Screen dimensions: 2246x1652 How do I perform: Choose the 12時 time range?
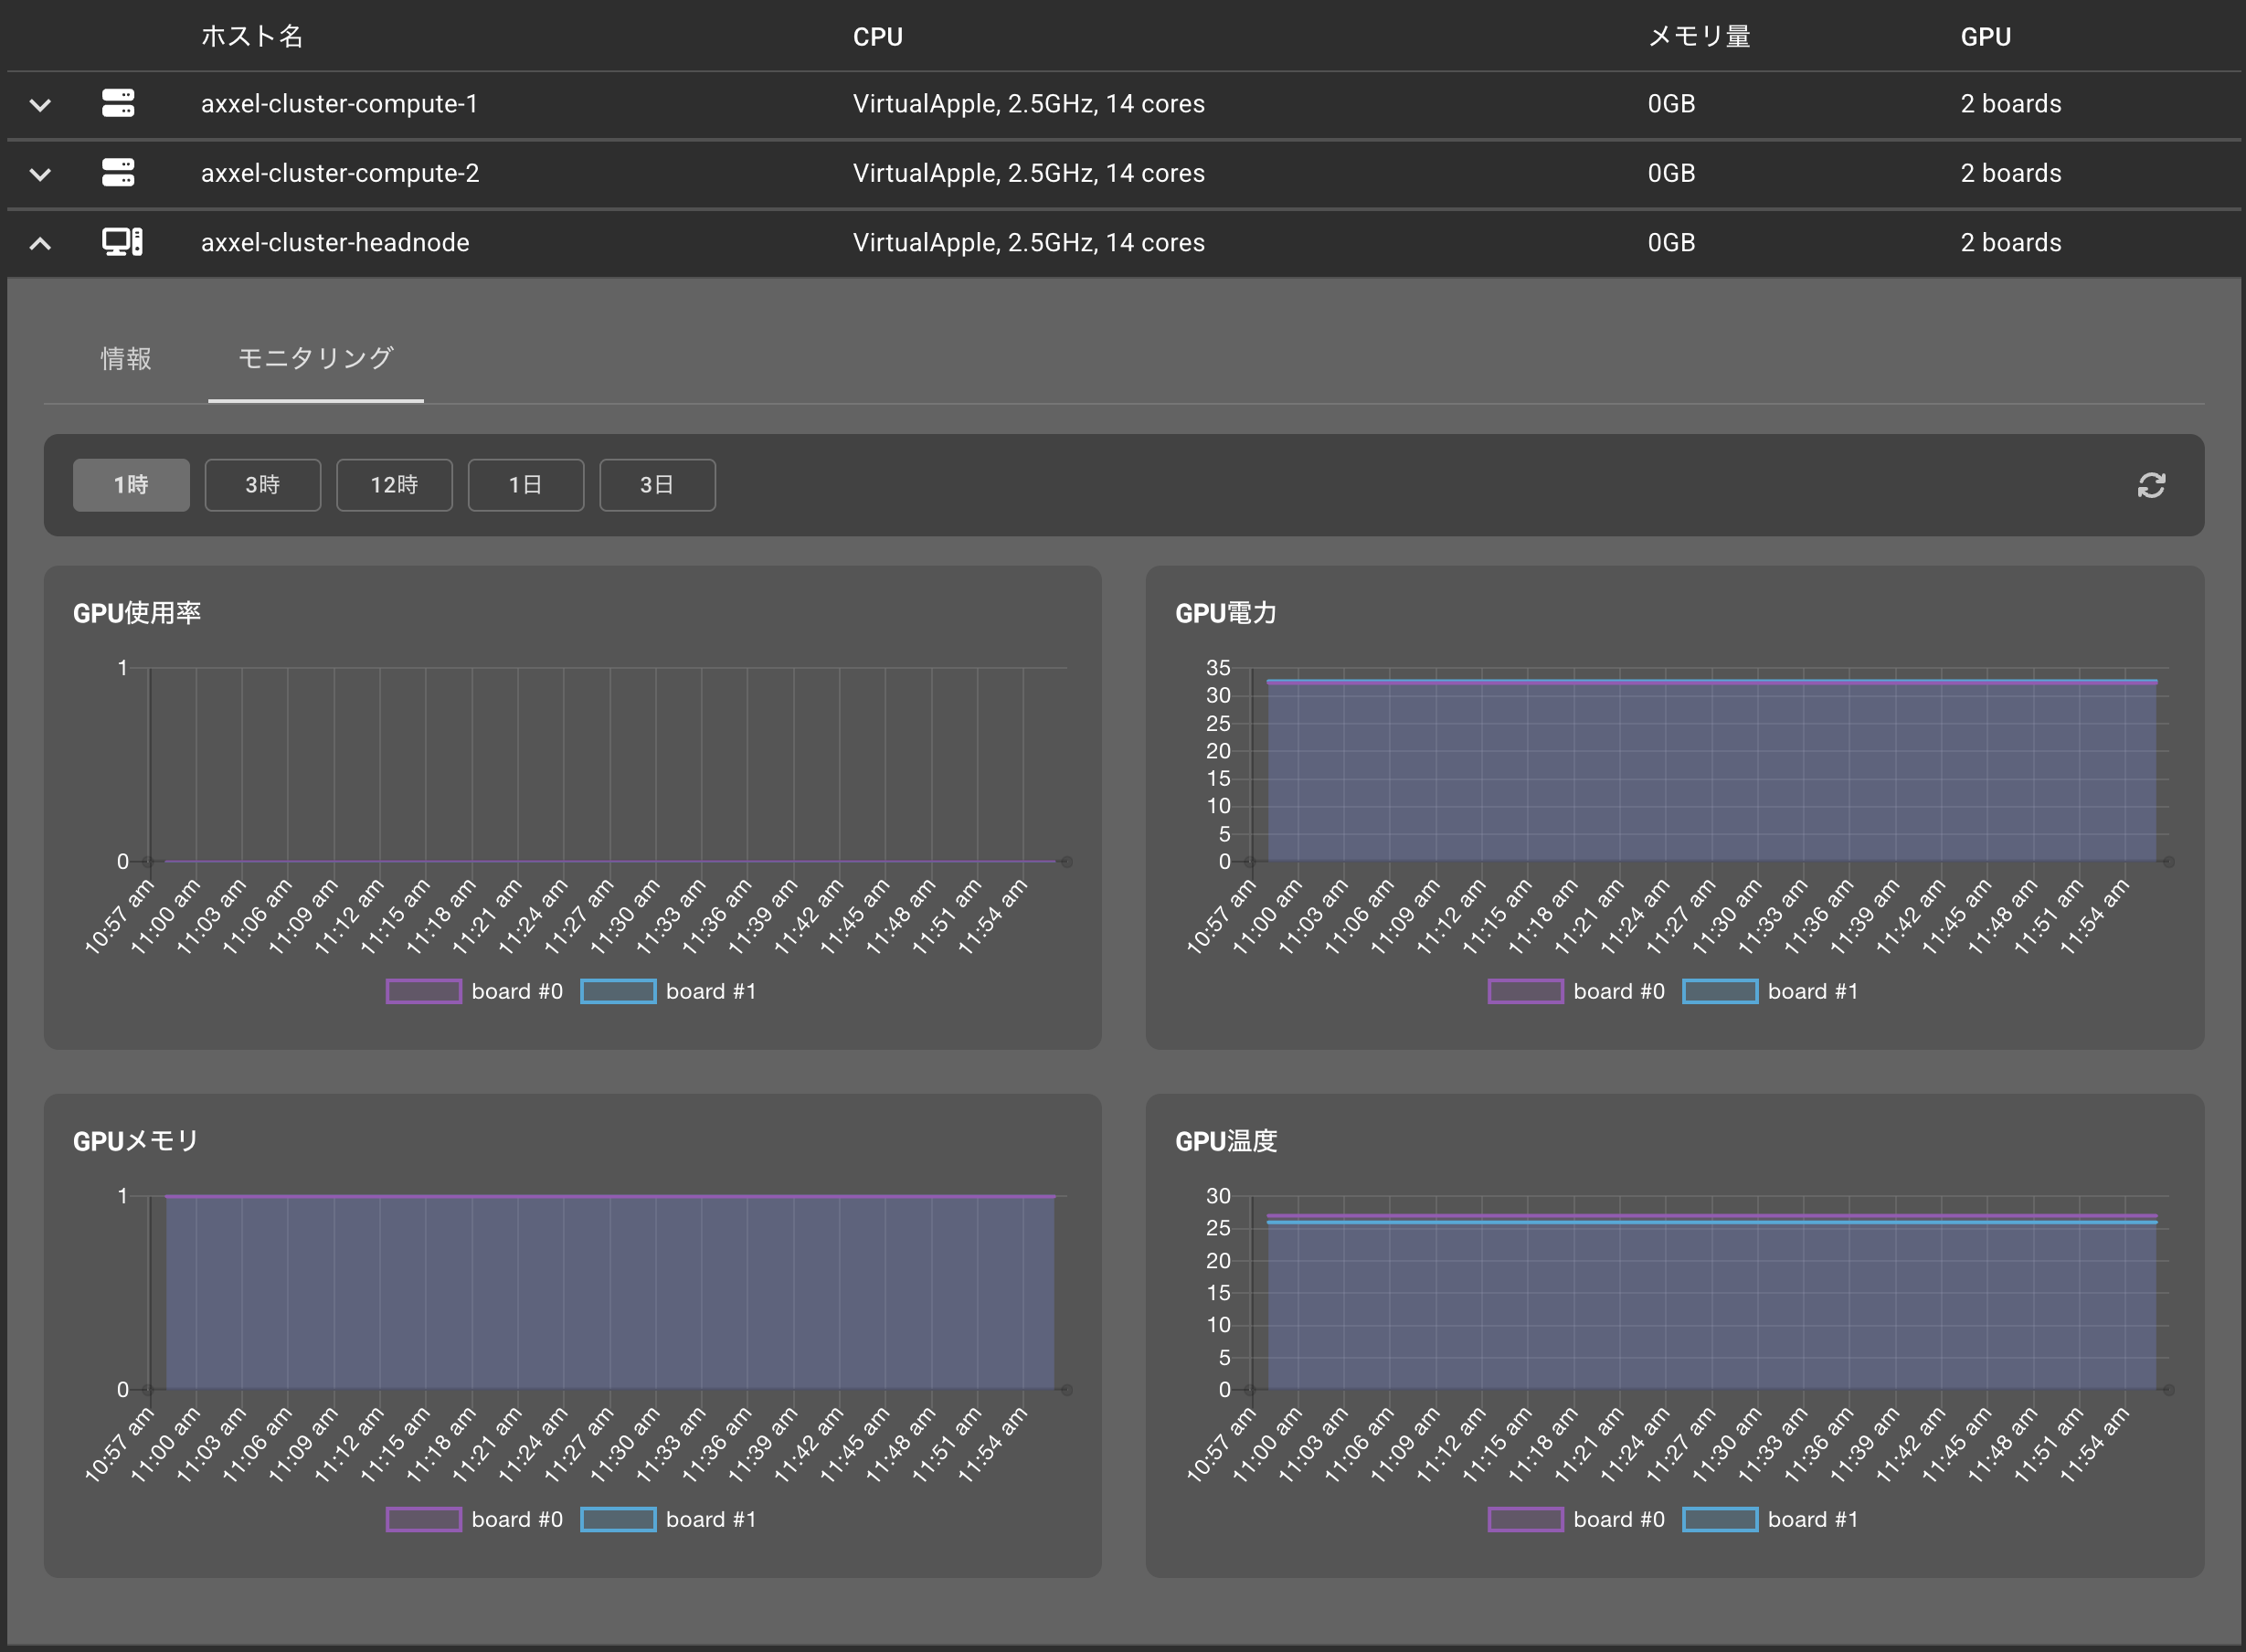point(394,485)
